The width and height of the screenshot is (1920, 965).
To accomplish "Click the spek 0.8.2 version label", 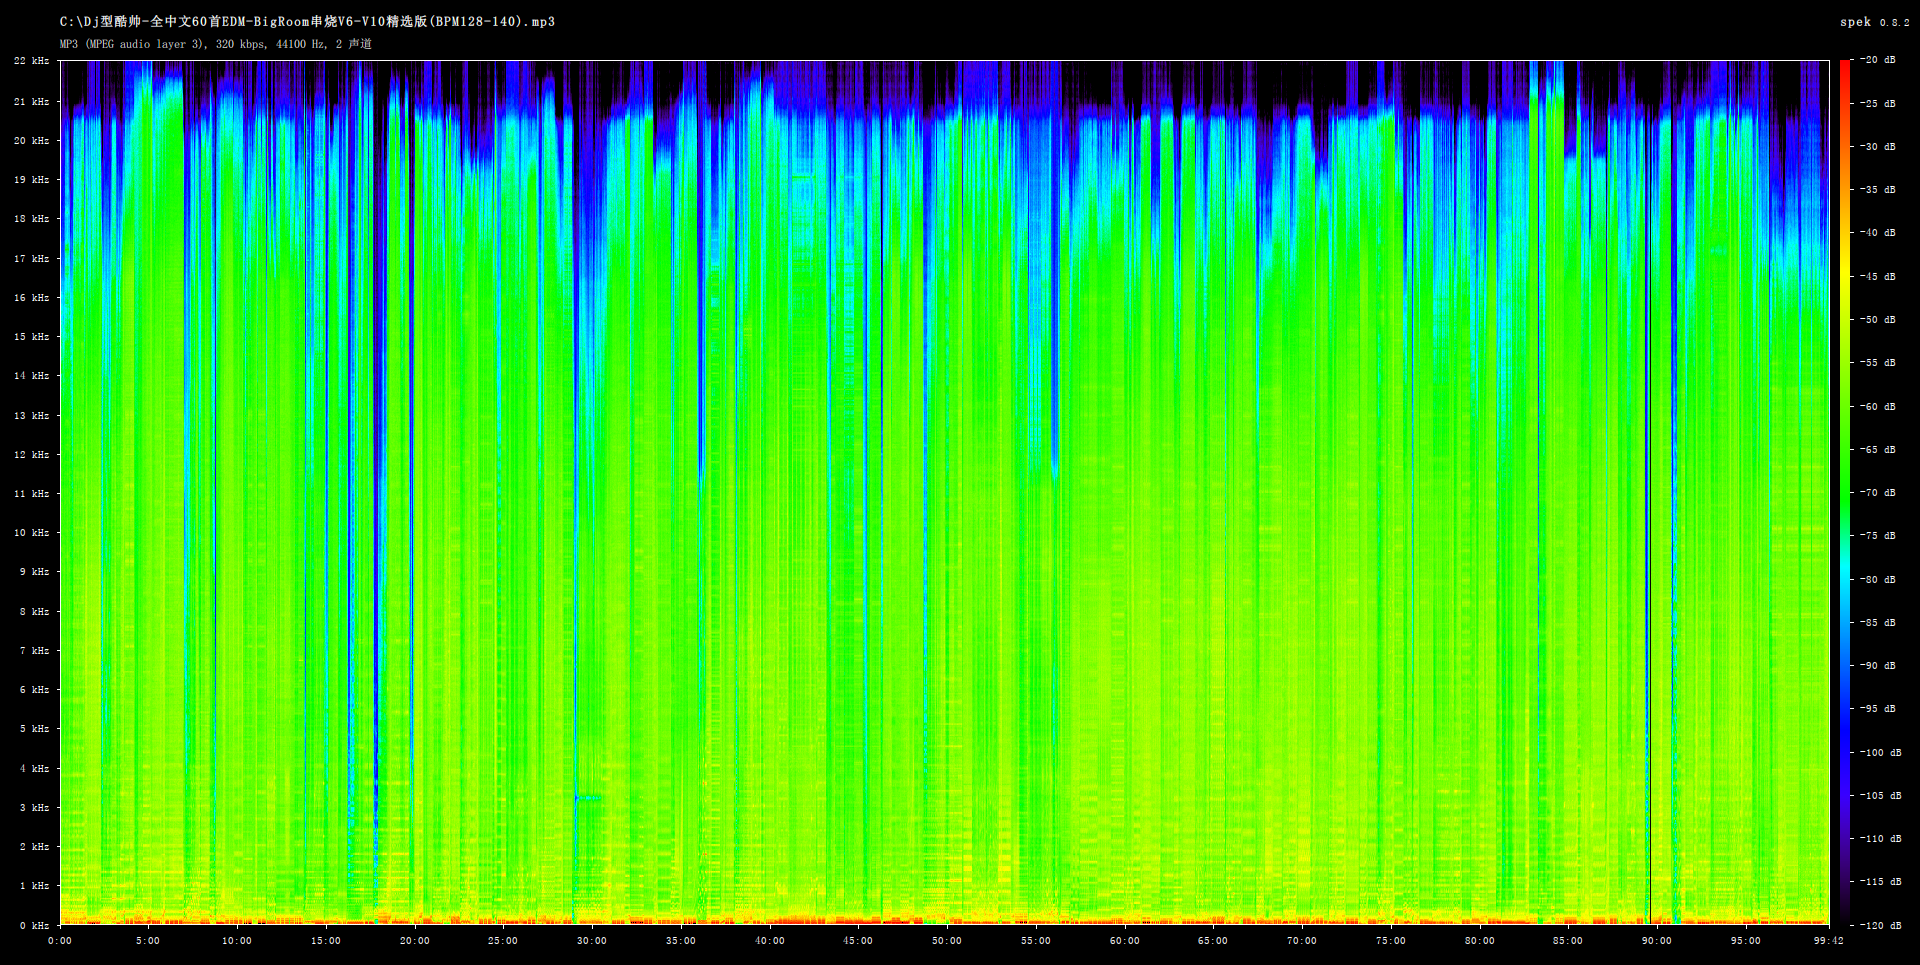I will [1874, 22].
